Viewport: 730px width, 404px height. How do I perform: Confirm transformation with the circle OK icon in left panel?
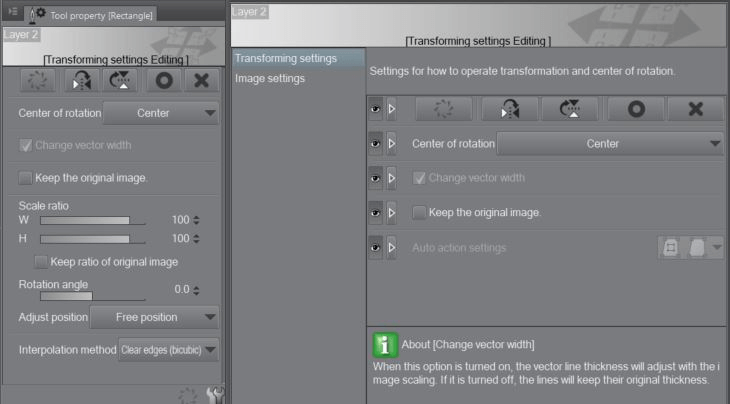tap(163, 81)
